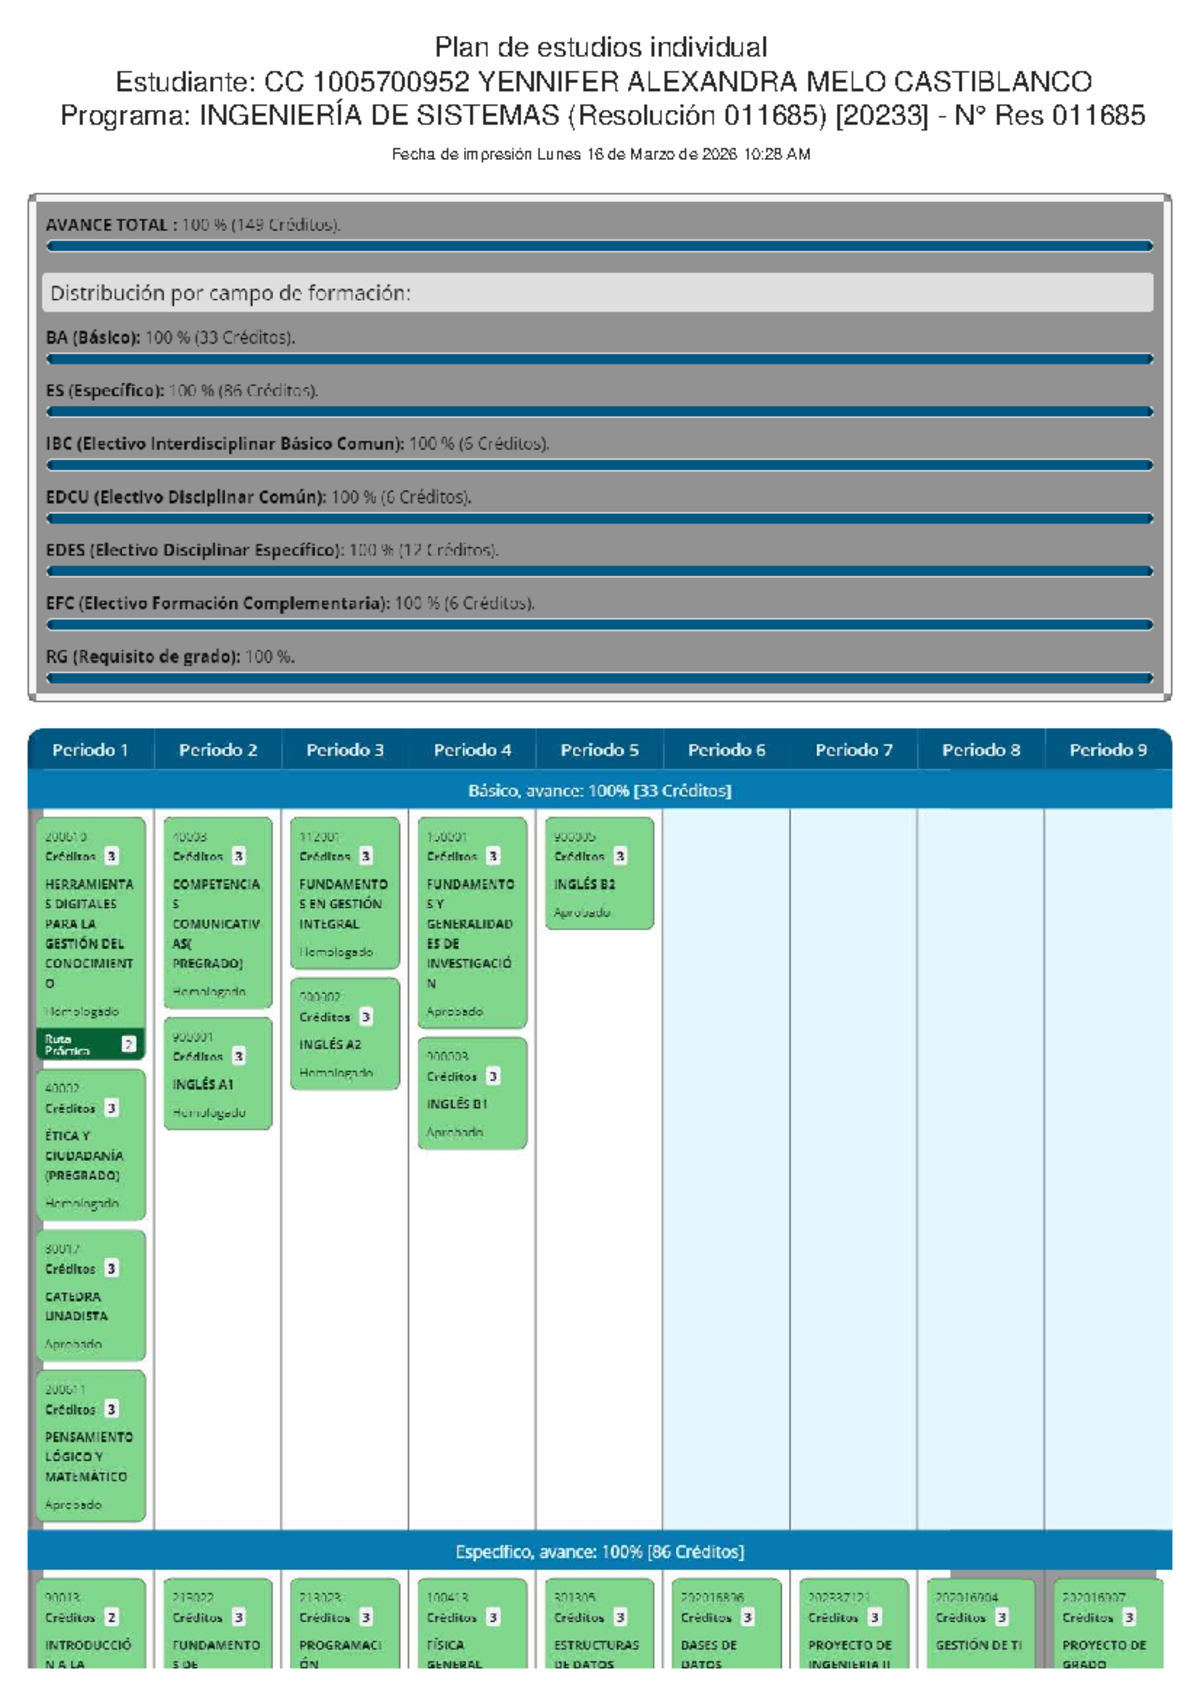This screenshot has width=1200, height=1696.
Task: Click the EDCU Electivo Disciplinar Común bar
Action: pyautogui.click(x=599, y=519)
